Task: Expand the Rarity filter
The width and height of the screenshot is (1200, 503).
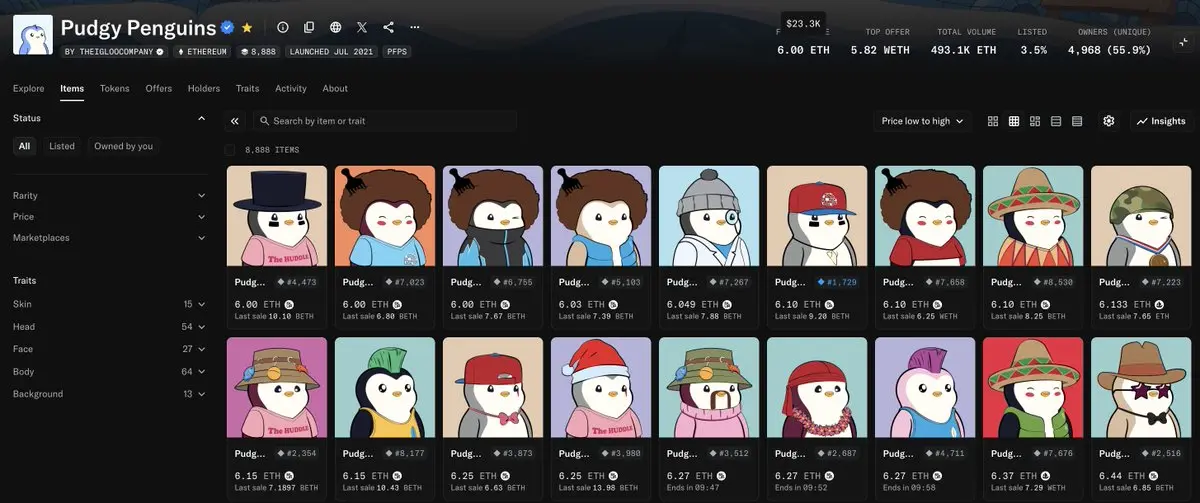Action: point(109,196)
